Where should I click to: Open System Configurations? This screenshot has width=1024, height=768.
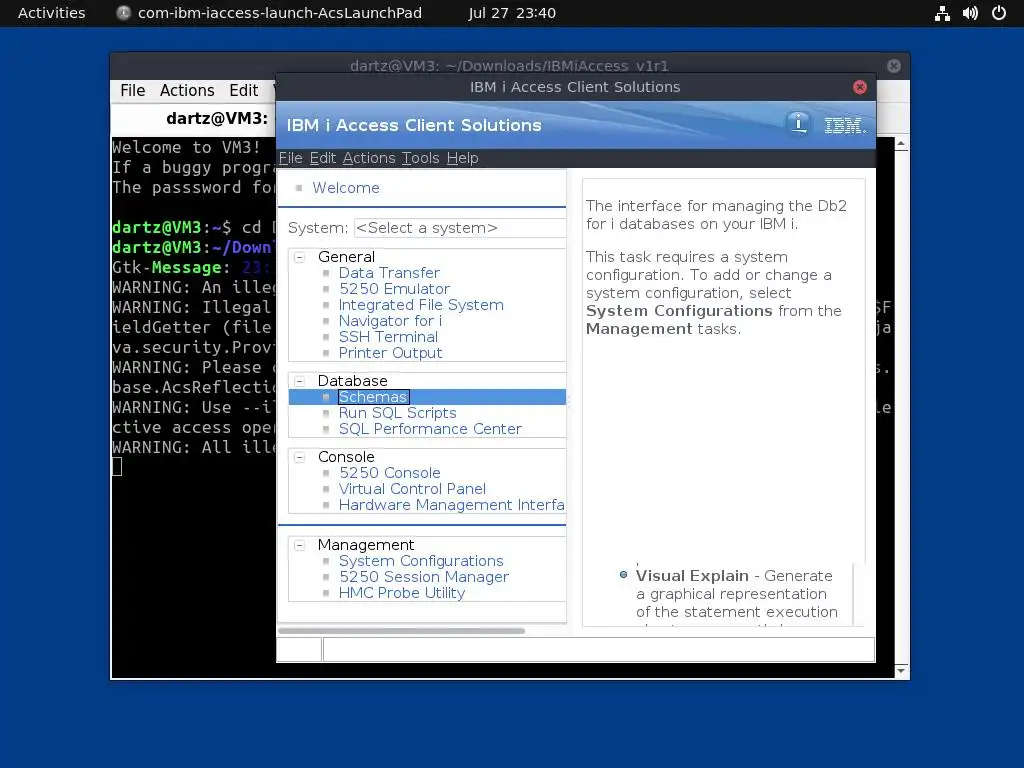point(421,561)
